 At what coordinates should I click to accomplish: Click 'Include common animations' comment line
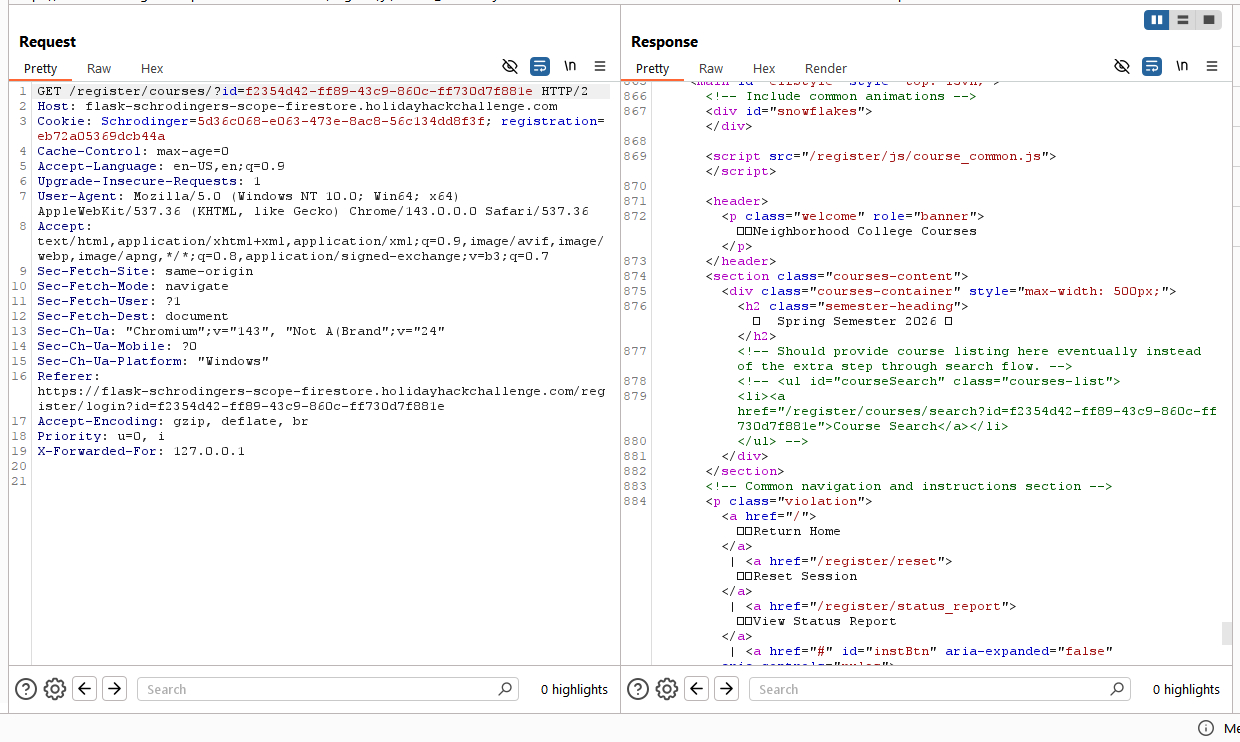(x=841, y=96)
